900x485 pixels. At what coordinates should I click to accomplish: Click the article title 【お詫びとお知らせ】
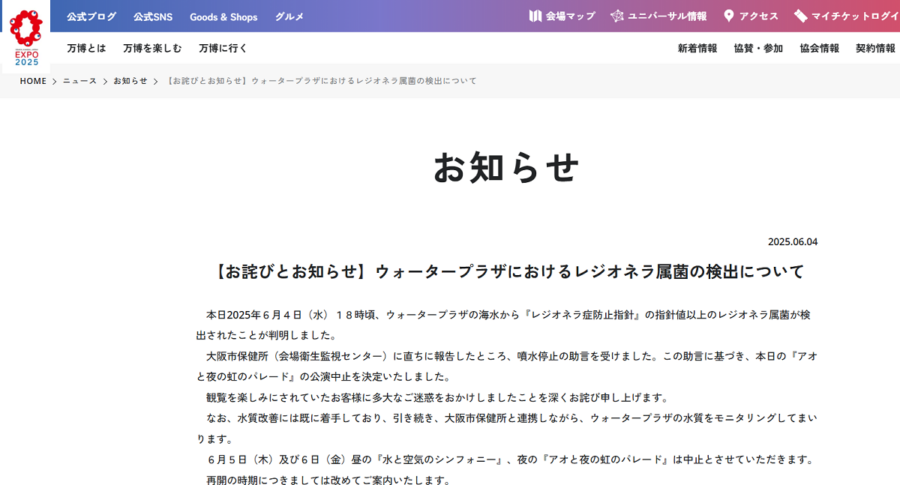507,271
